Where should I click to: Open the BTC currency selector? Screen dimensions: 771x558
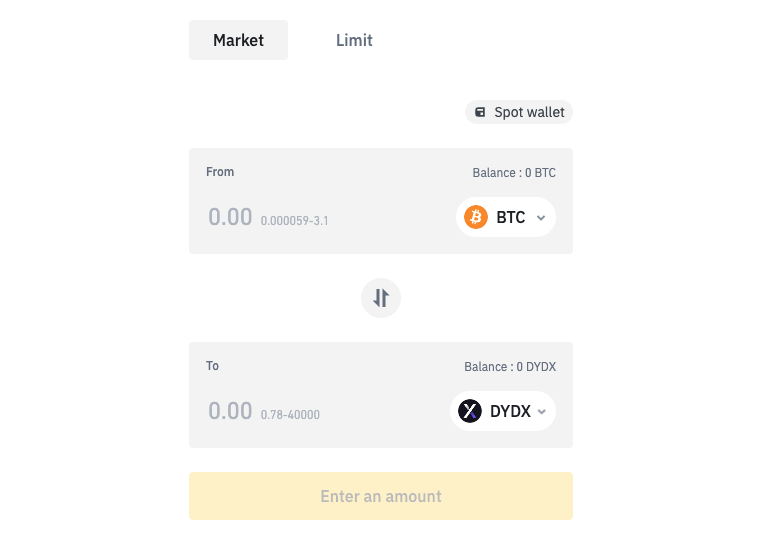point(506,217)
